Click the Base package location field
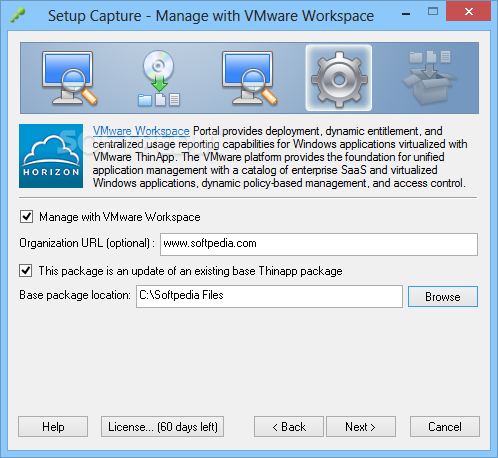The height and width of the screenshot is (458, 498). tap(269, 296)
